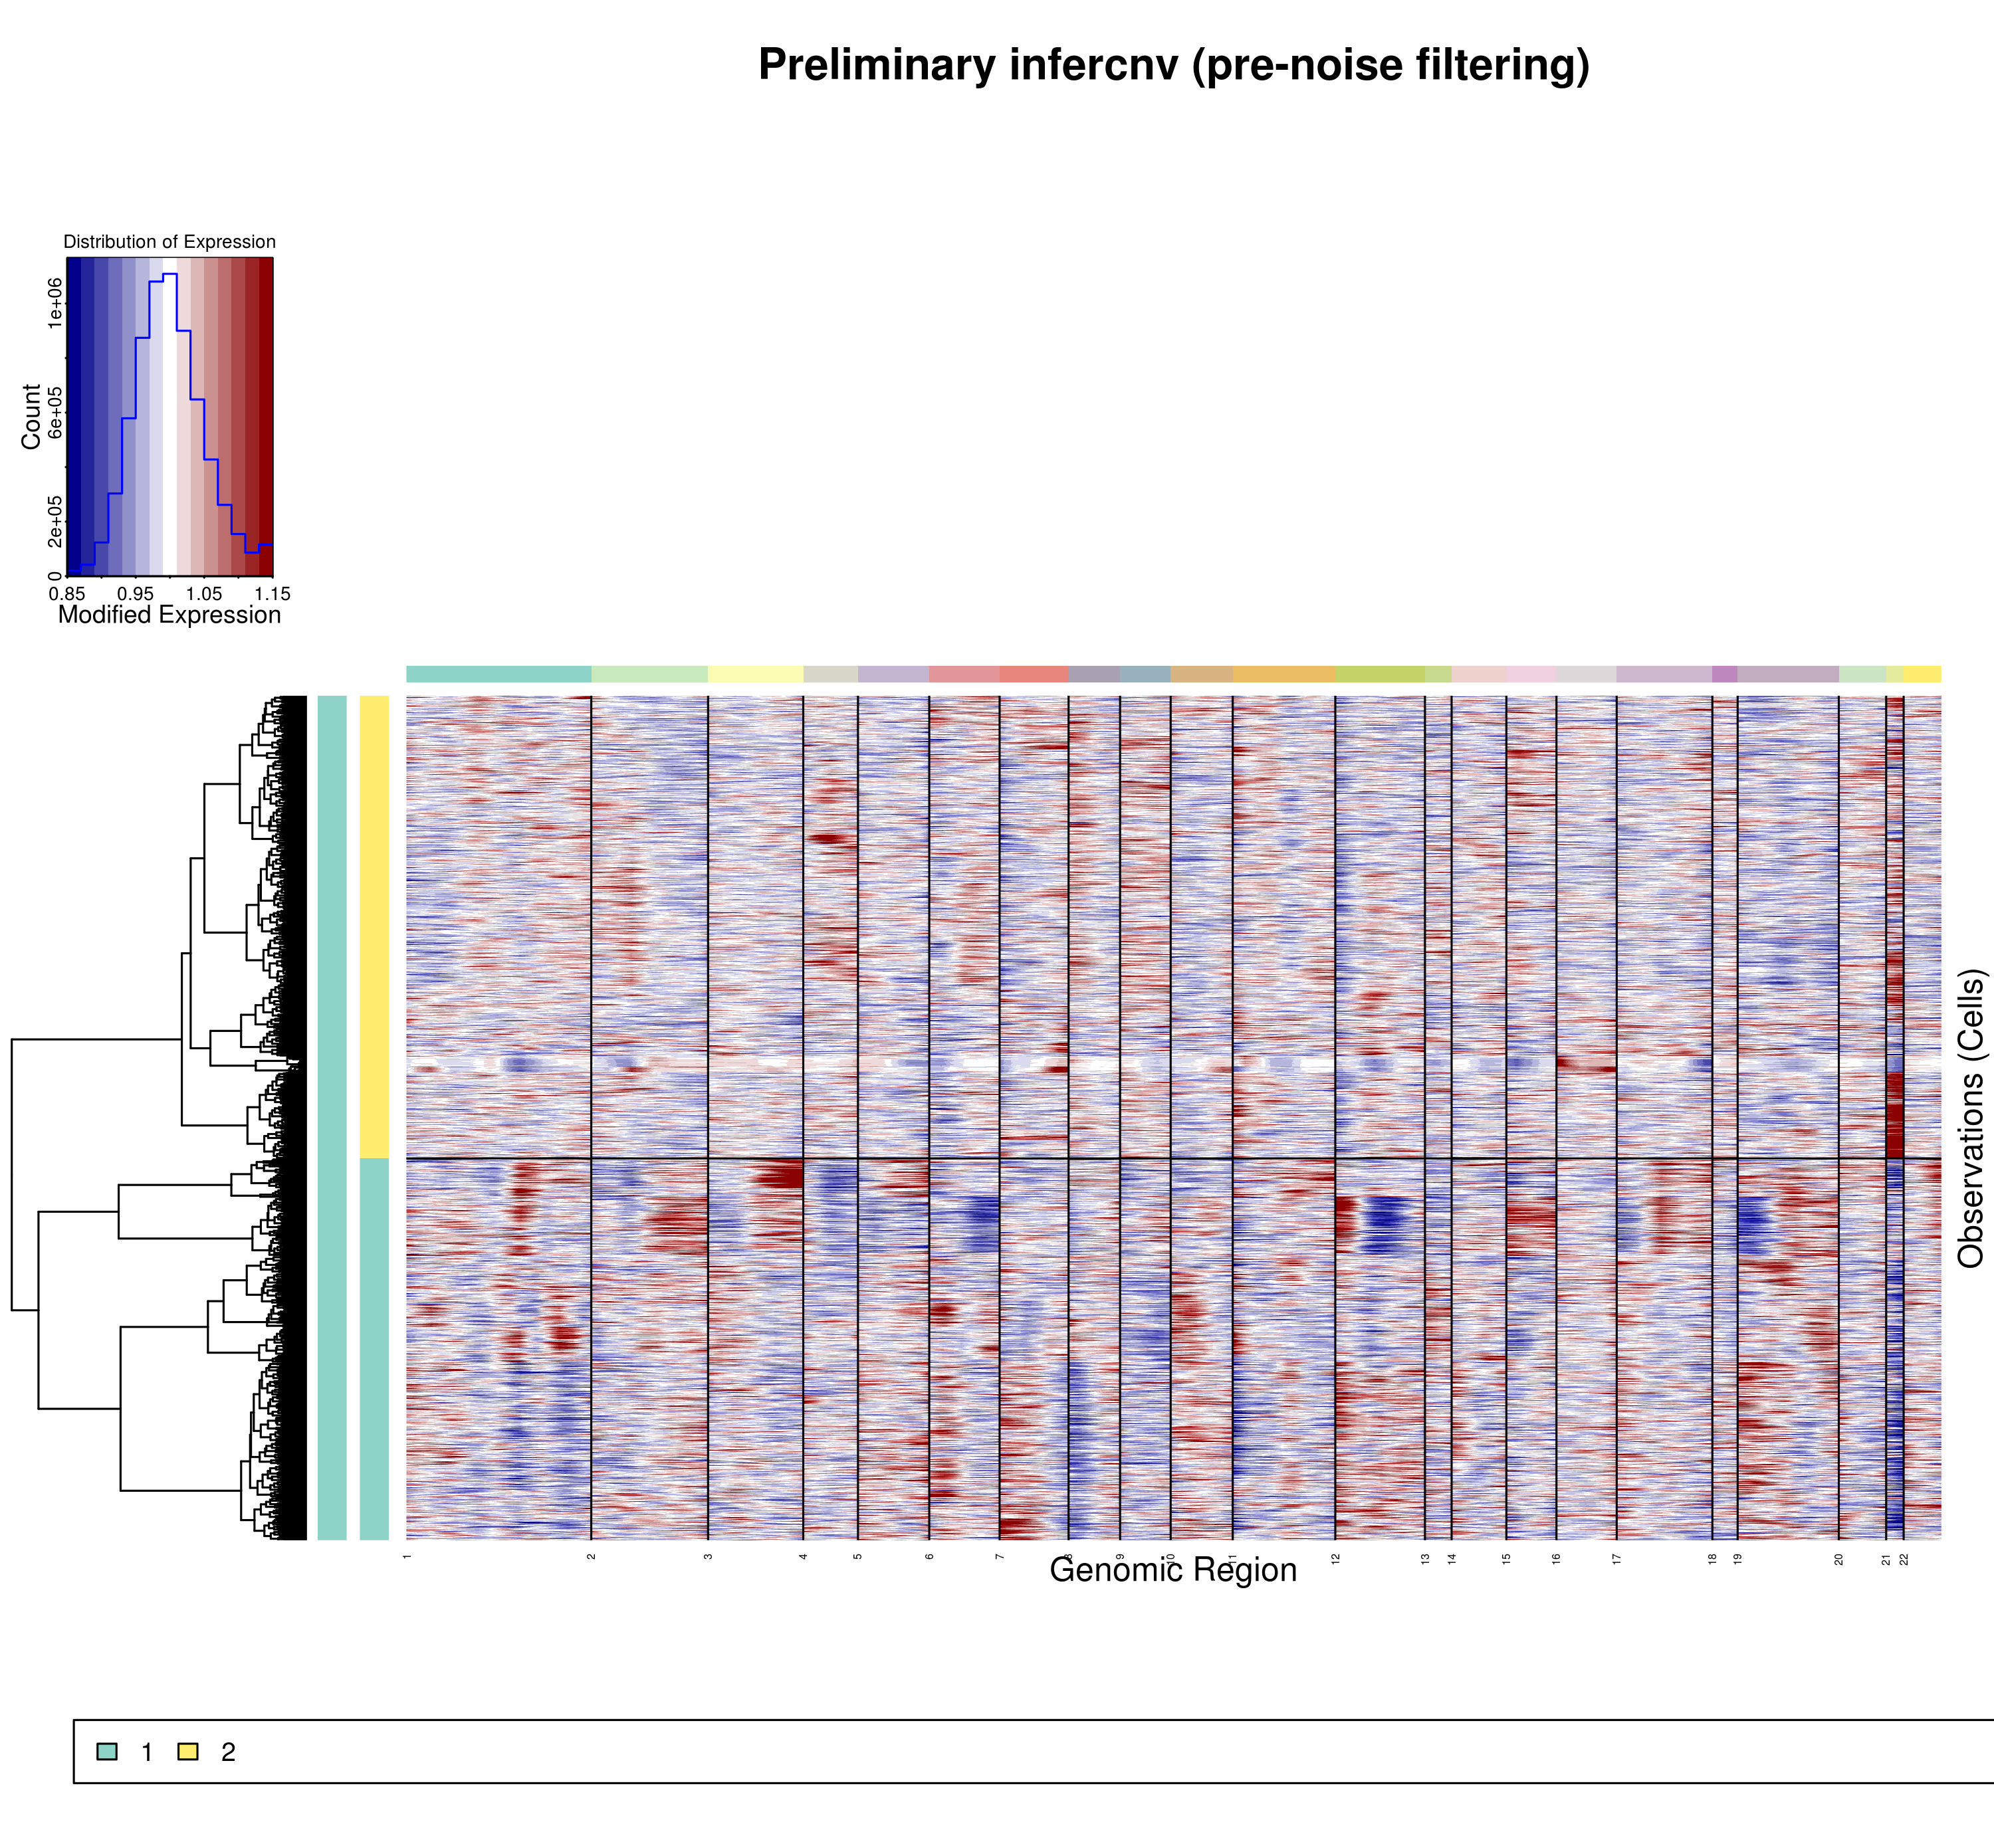Viewport: 1994px width, 1848px height.
Task: Click the dendrogram root branch at far left
Action: pos(12,1175)
